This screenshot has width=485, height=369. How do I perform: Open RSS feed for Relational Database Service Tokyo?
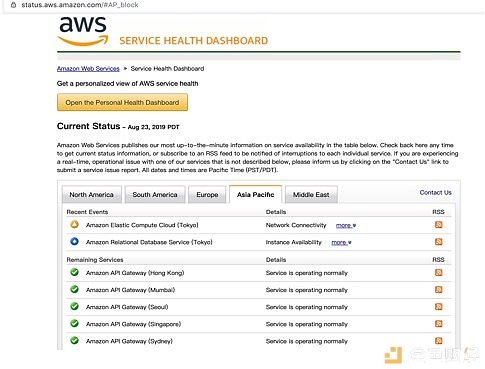[438, 242]
